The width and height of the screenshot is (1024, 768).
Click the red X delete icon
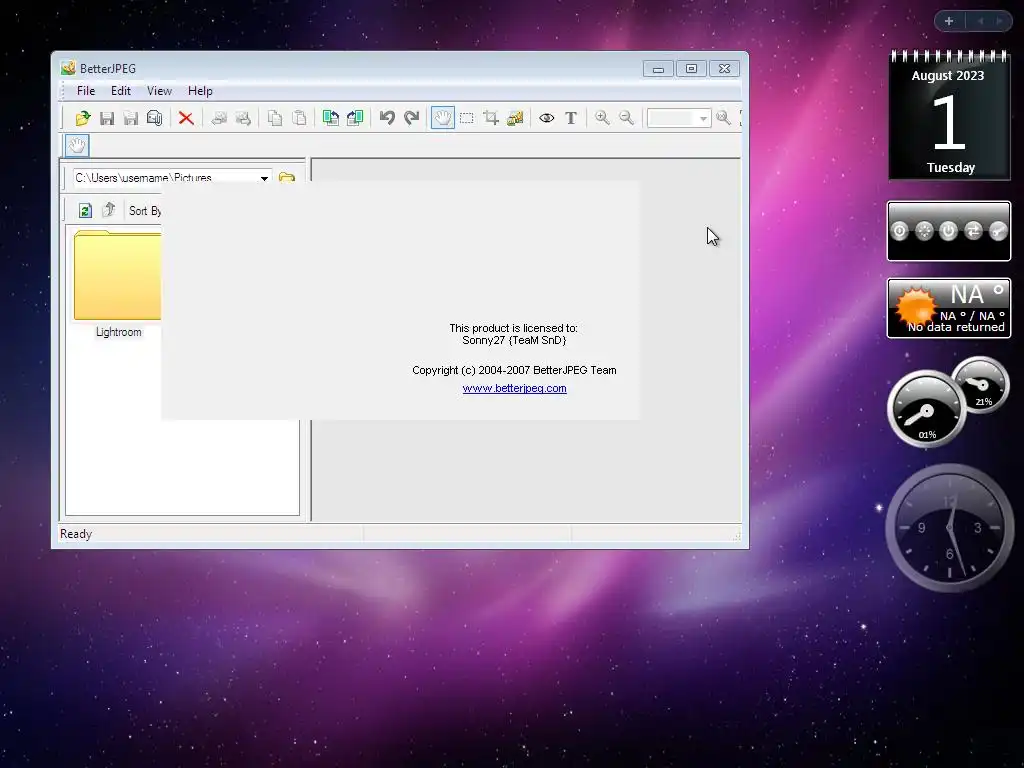(x=186, y=118)
